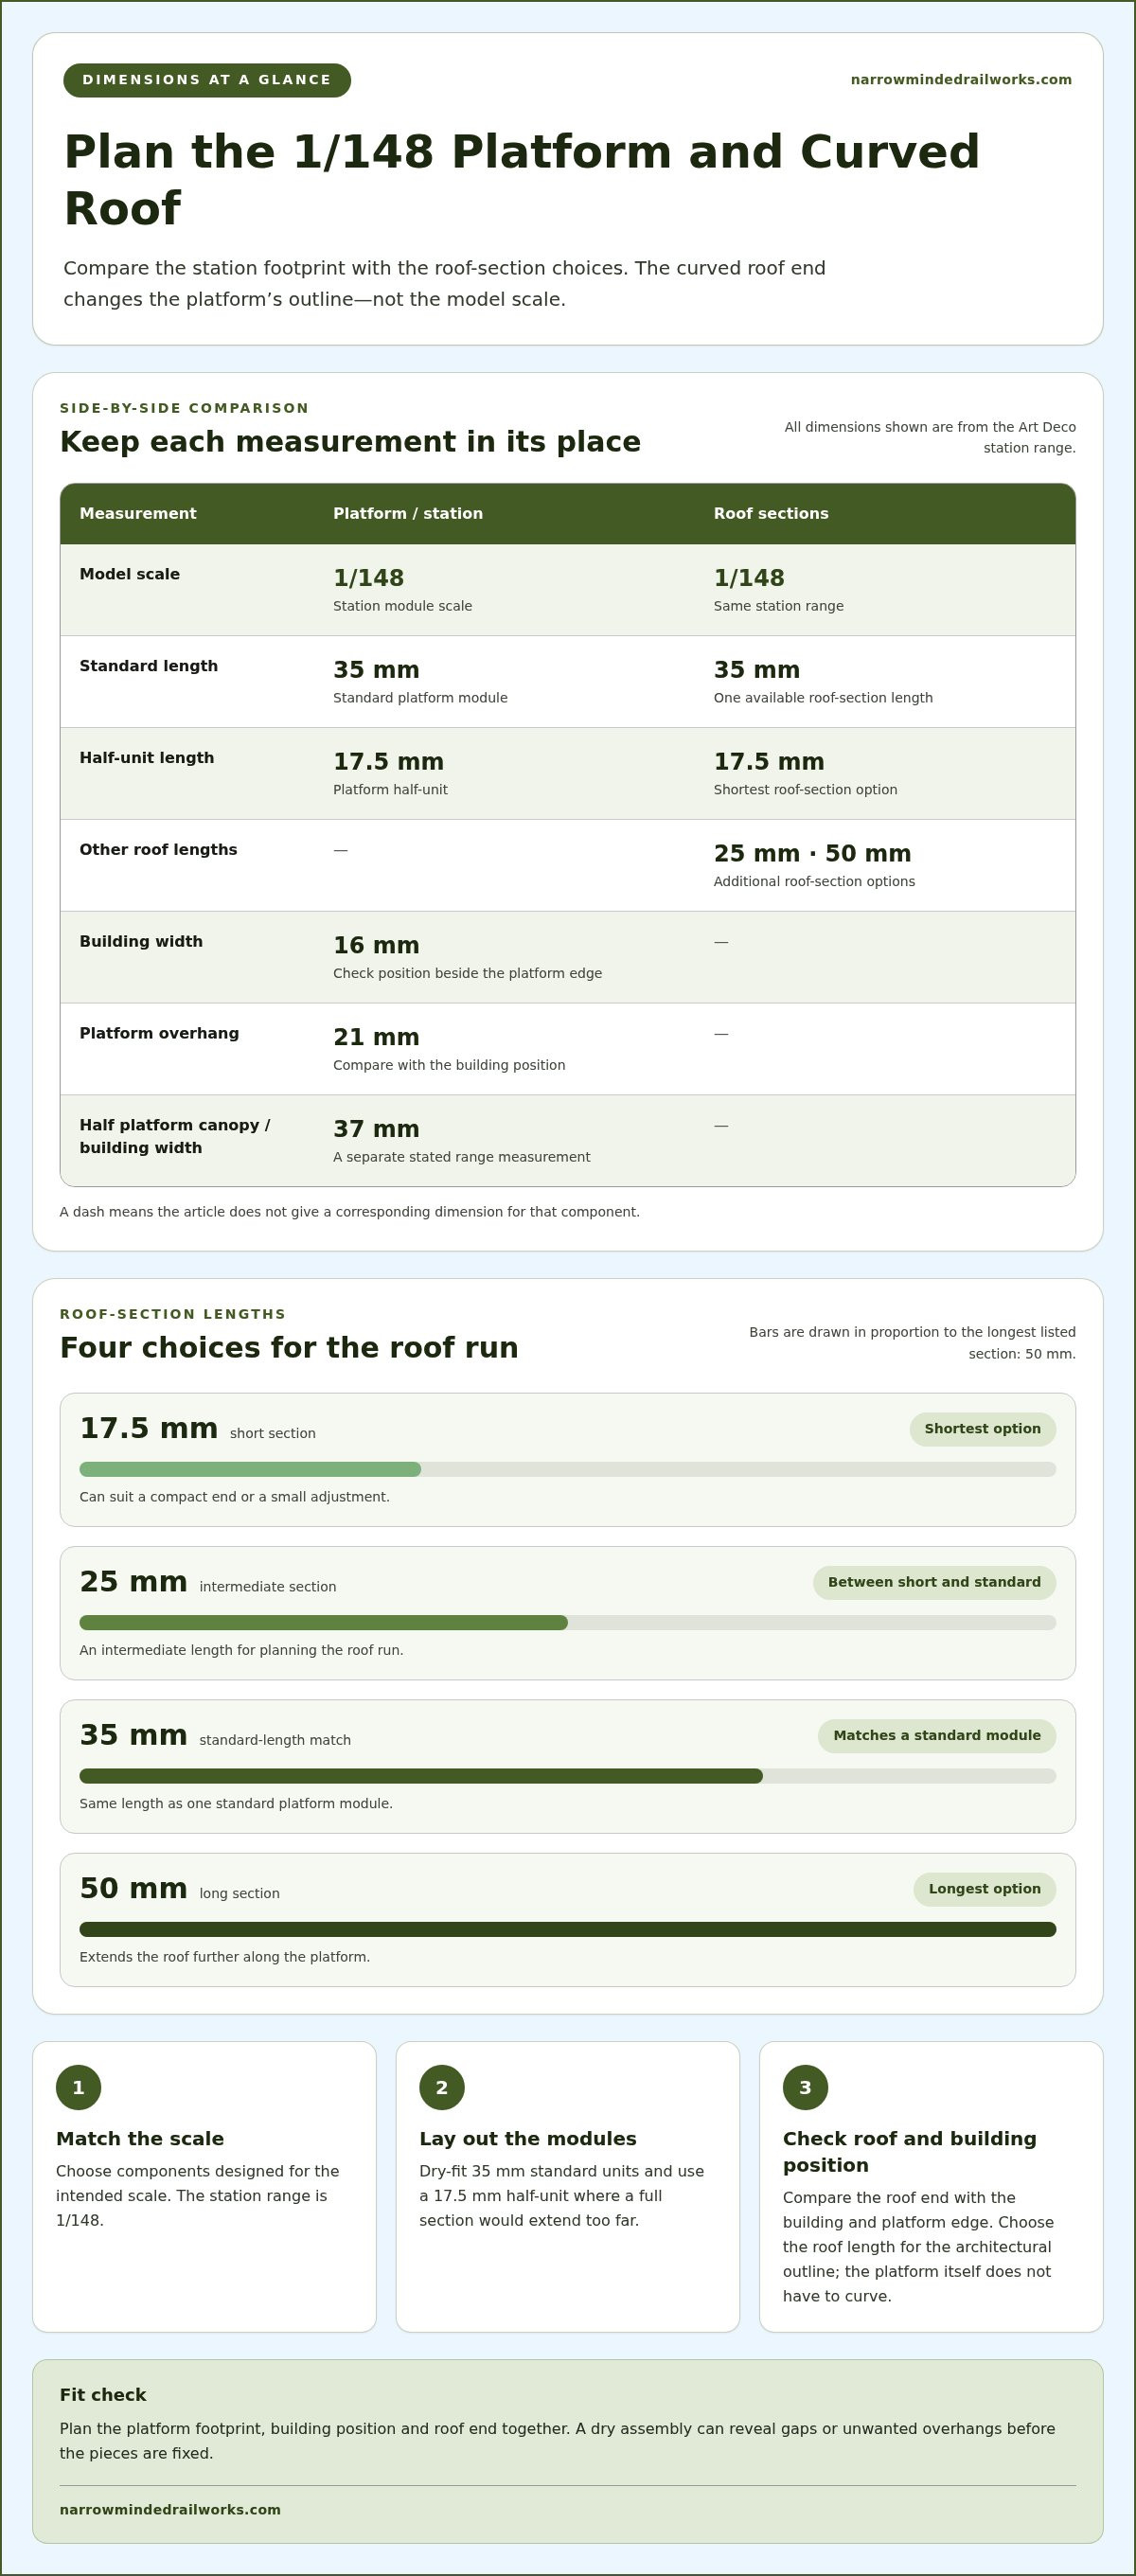Image resolution: width=1136 pixels, height=2576 pixels.
Task: Select the "Platform overhang" row label
Action: pos(159,1033)
